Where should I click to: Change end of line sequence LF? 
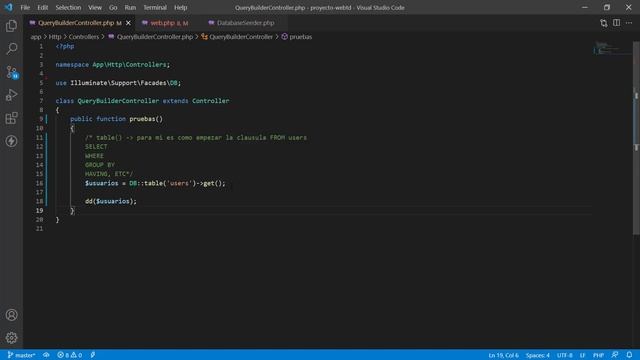[582, 355]
